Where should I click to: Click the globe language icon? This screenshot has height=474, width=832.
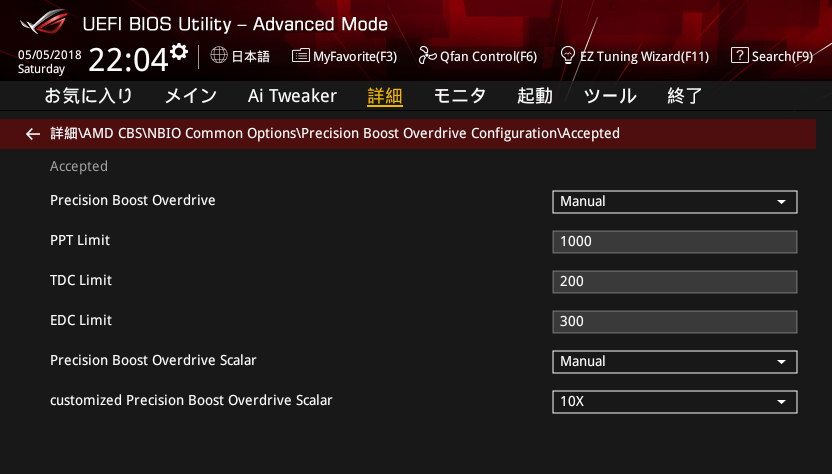[219, 55]
